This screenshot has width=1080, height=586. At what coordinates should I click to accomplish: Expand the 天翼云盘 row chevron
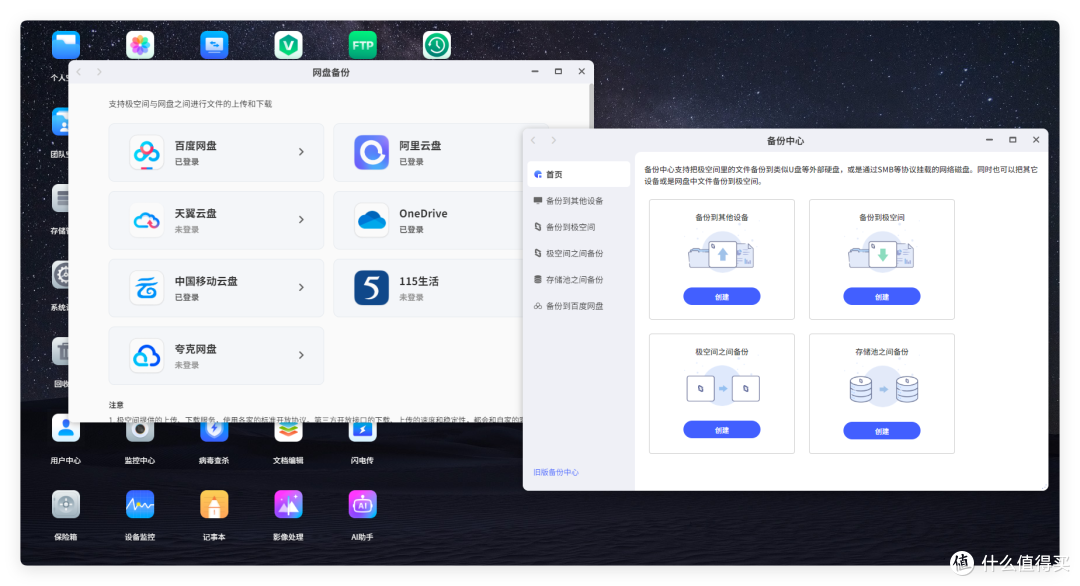coord(301,220)
